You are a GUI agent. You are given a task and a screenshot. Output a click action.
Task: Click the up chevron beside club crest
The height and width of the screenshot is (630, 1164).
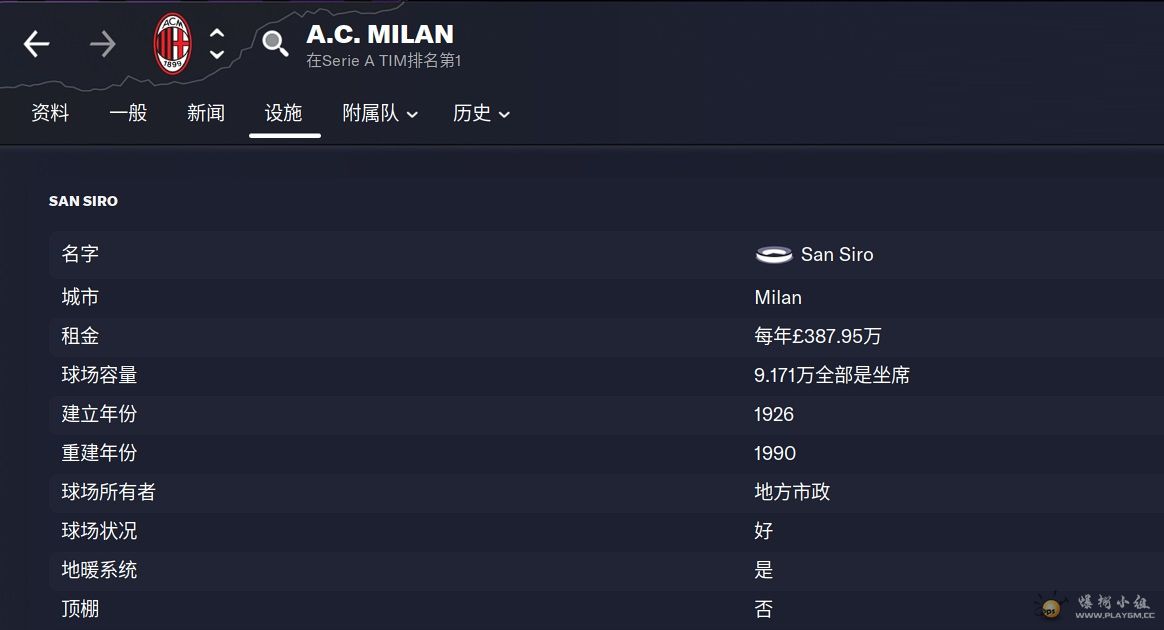(217, 33)
